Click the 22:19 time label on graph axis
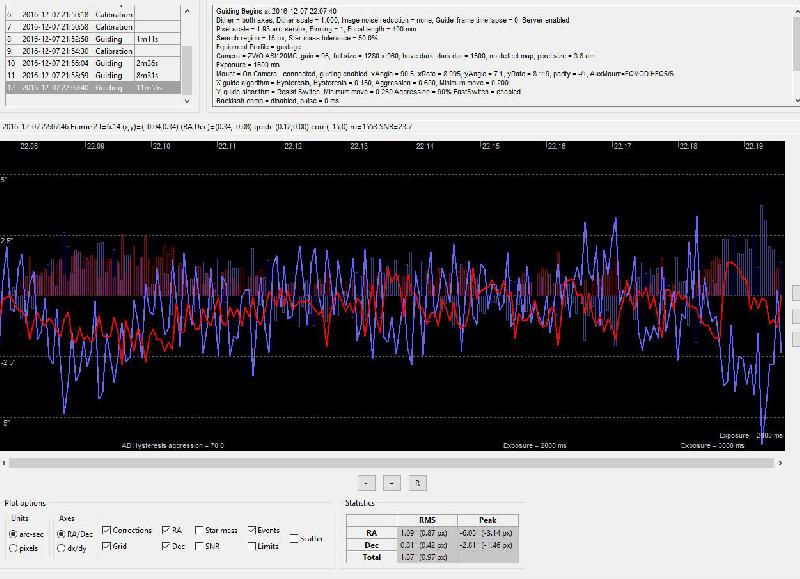This screenshot has width=800, height=579. point(754,146)
